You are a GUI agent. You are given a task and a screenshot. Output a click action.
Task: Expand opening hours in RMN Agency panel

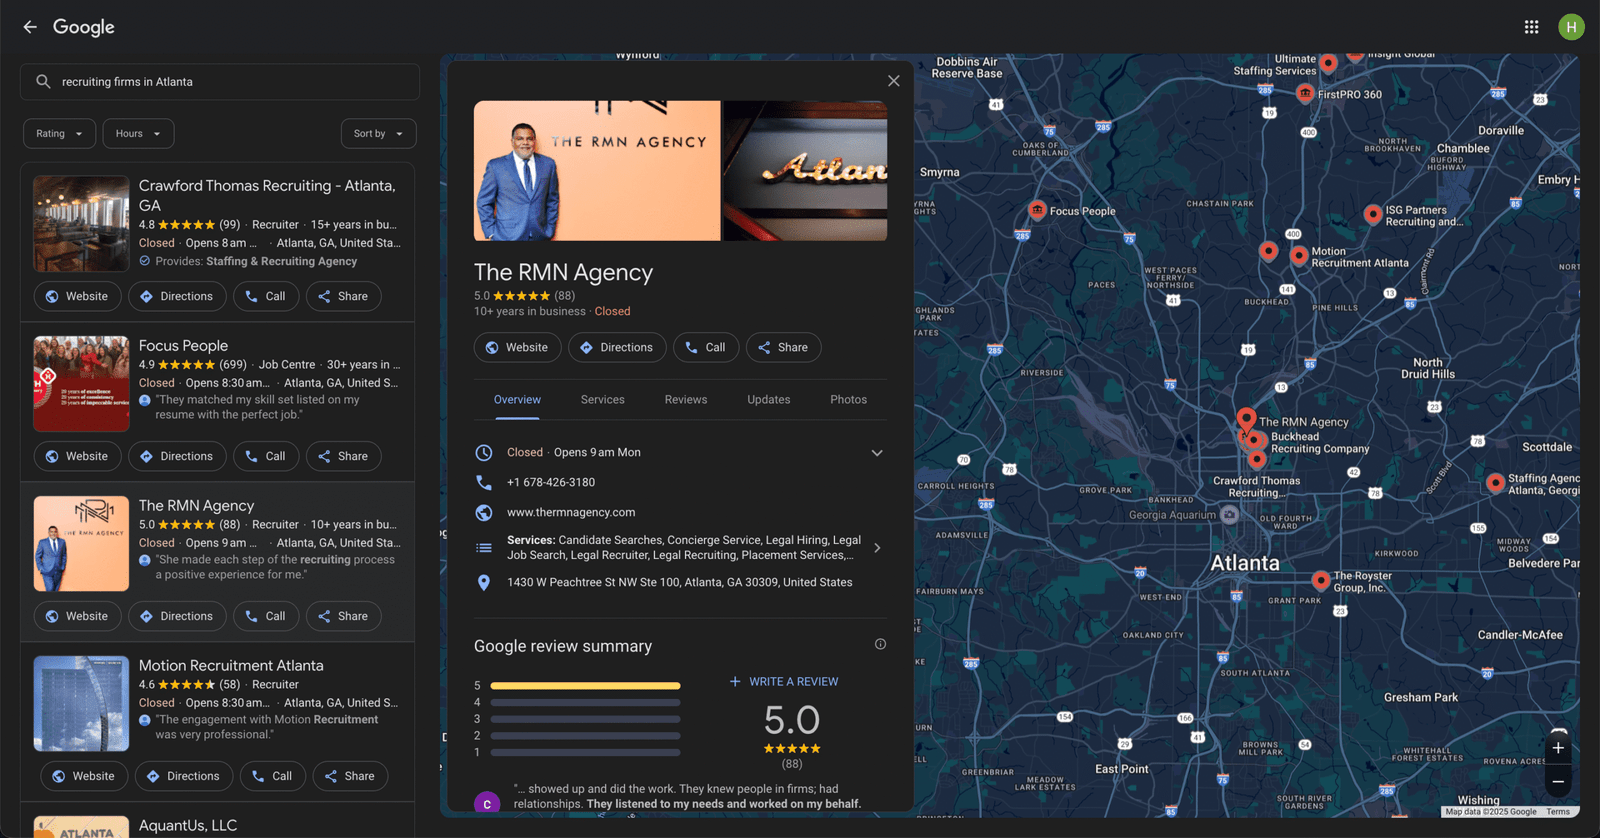pyautogui.click(x=877, y=453)
